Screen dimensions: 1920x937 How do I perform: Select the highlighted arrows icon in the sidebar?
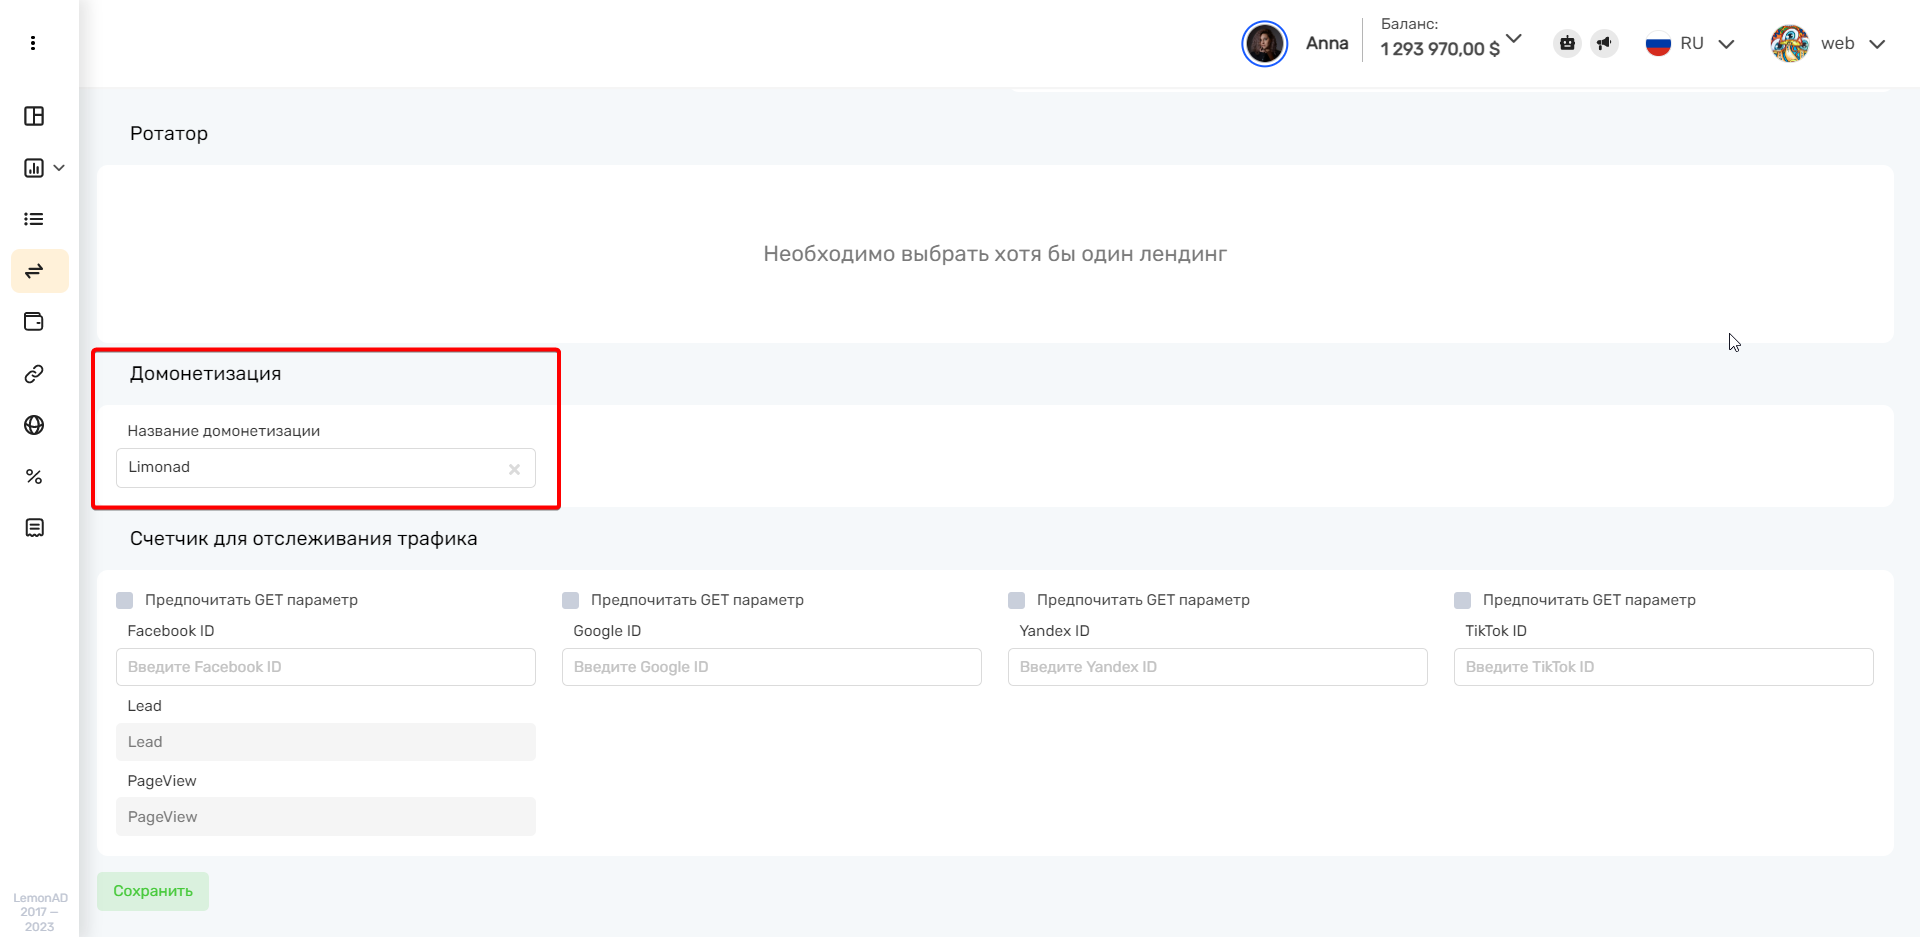[34, 271]
